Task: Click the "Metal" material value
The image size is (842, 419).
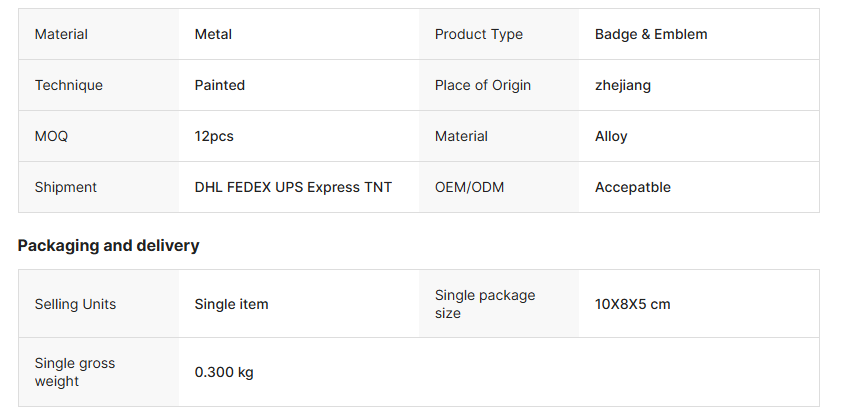Action: tap(213, 34)
